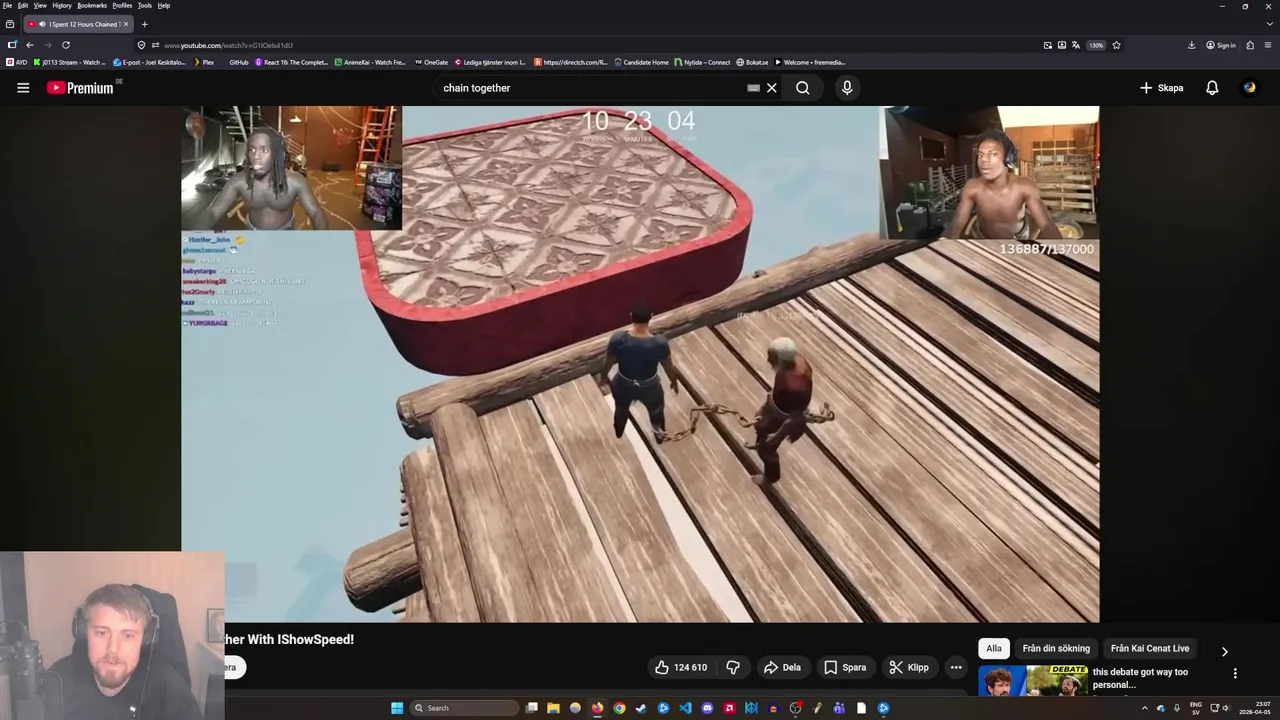Open a new browser tab
Image resolution: width=1280 pixels, height=720 pixels.
(144, 24)
